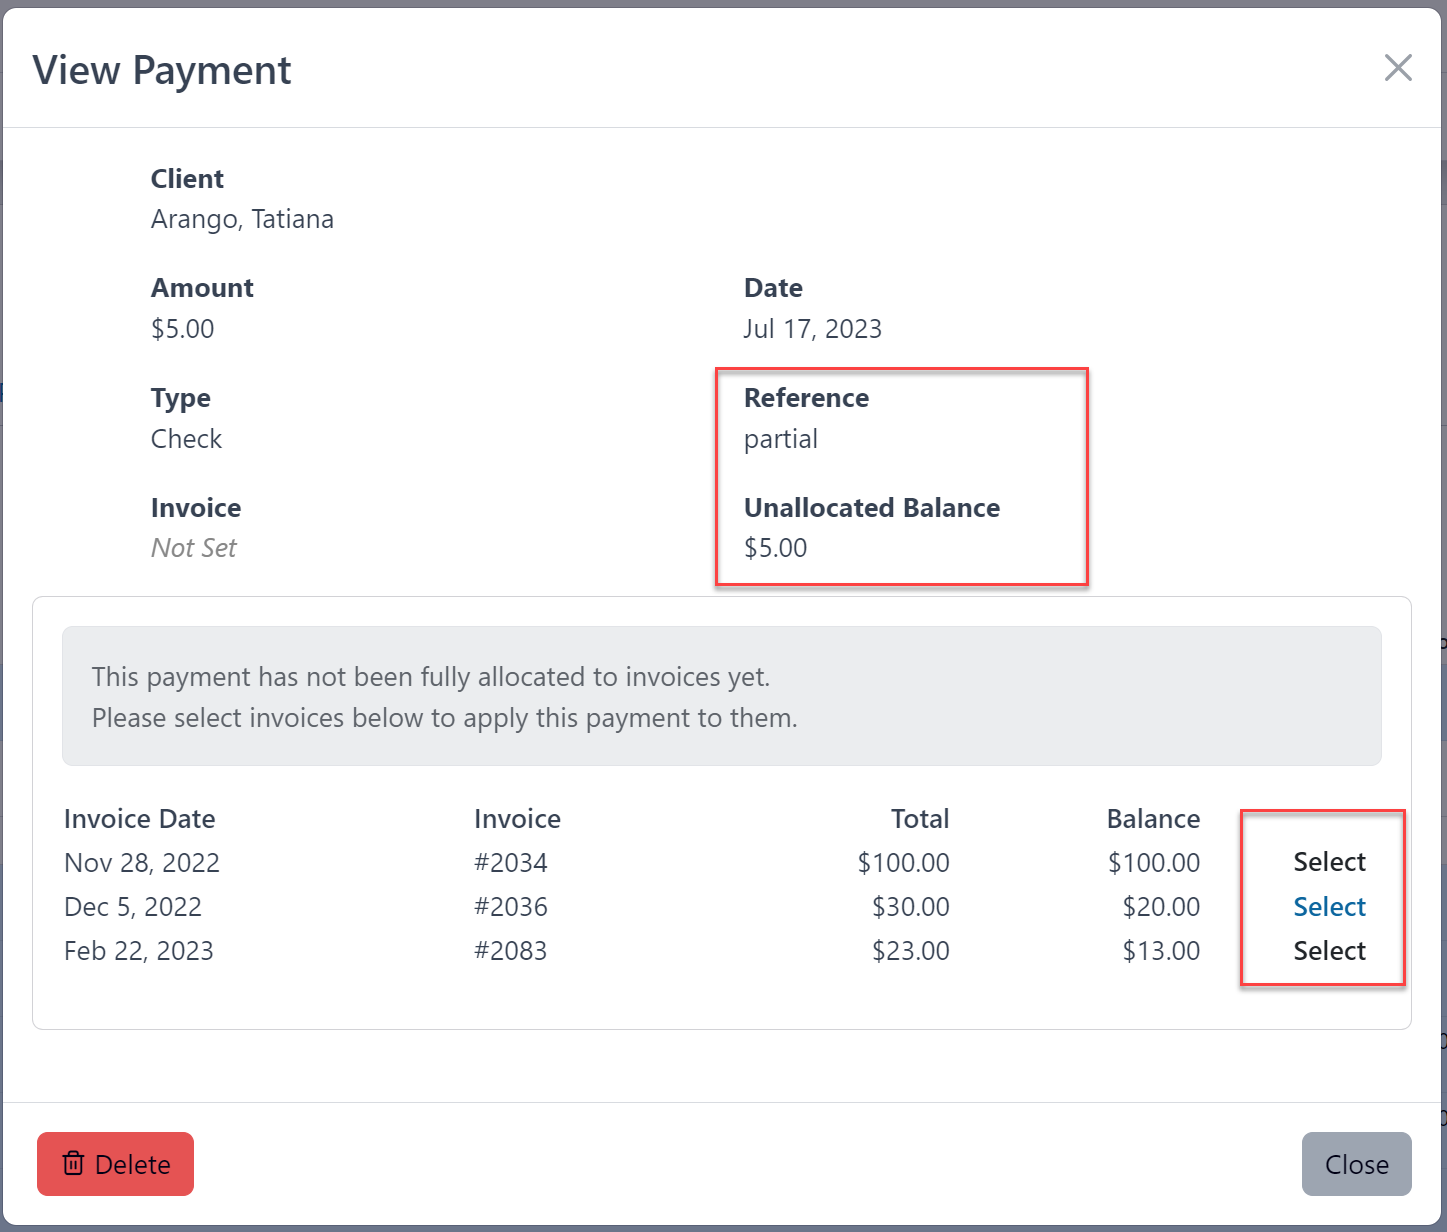Click the X icon to dismiss dialog
Viewport: 1447px width, 1232px height.
click(x=1398, y=68)
